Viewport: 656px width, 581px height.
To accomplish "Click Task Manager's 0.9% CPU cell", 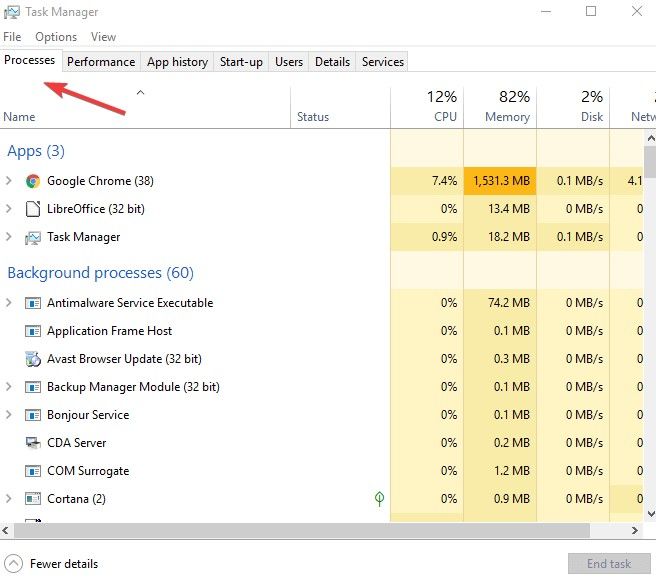I will tap(427, 237).
